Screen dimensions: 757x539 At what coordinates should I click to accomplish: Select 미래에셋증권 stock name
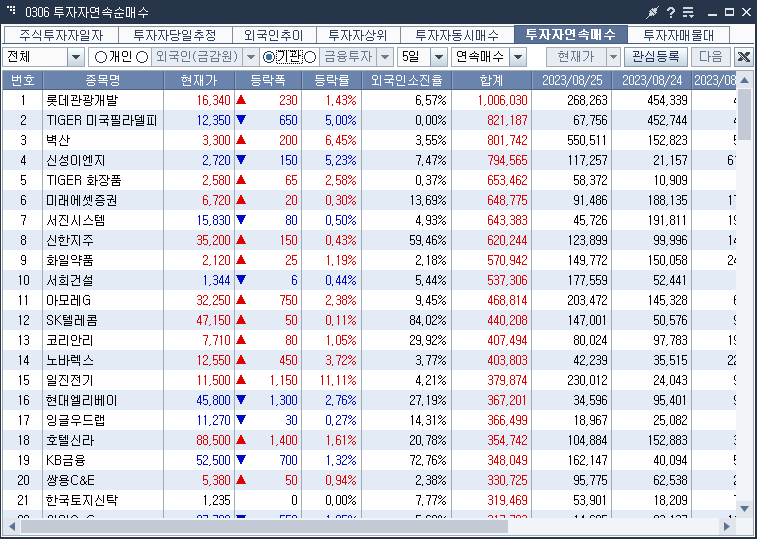click(x=82, y=200)
